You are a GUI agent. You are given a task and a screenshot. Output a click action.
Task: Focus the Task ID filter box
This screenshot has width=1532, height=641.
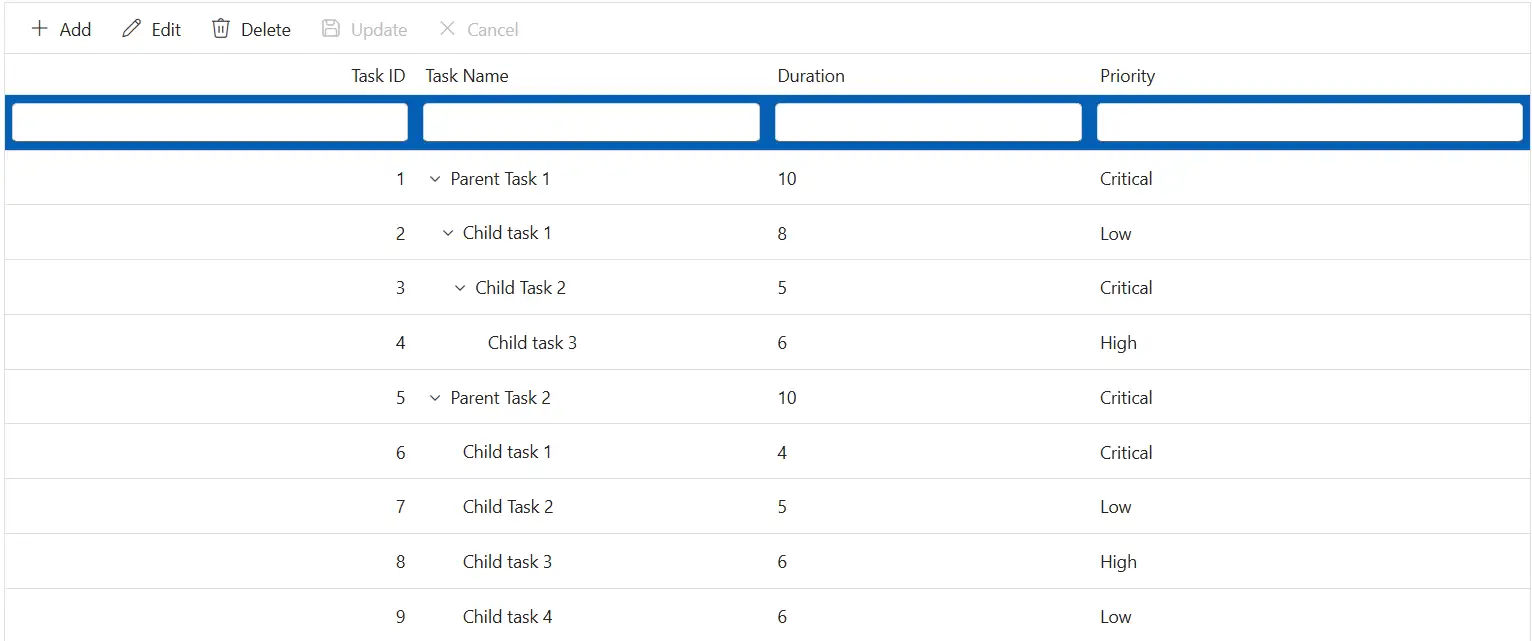pos(210,122)
